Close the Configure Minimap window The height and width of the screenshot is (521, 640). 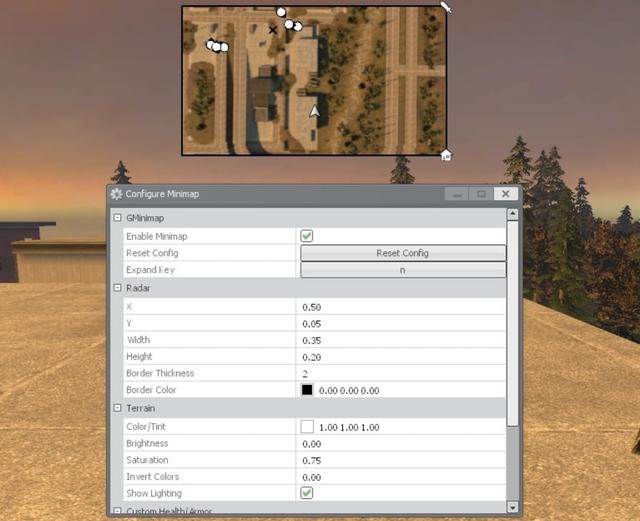[506, 194]
